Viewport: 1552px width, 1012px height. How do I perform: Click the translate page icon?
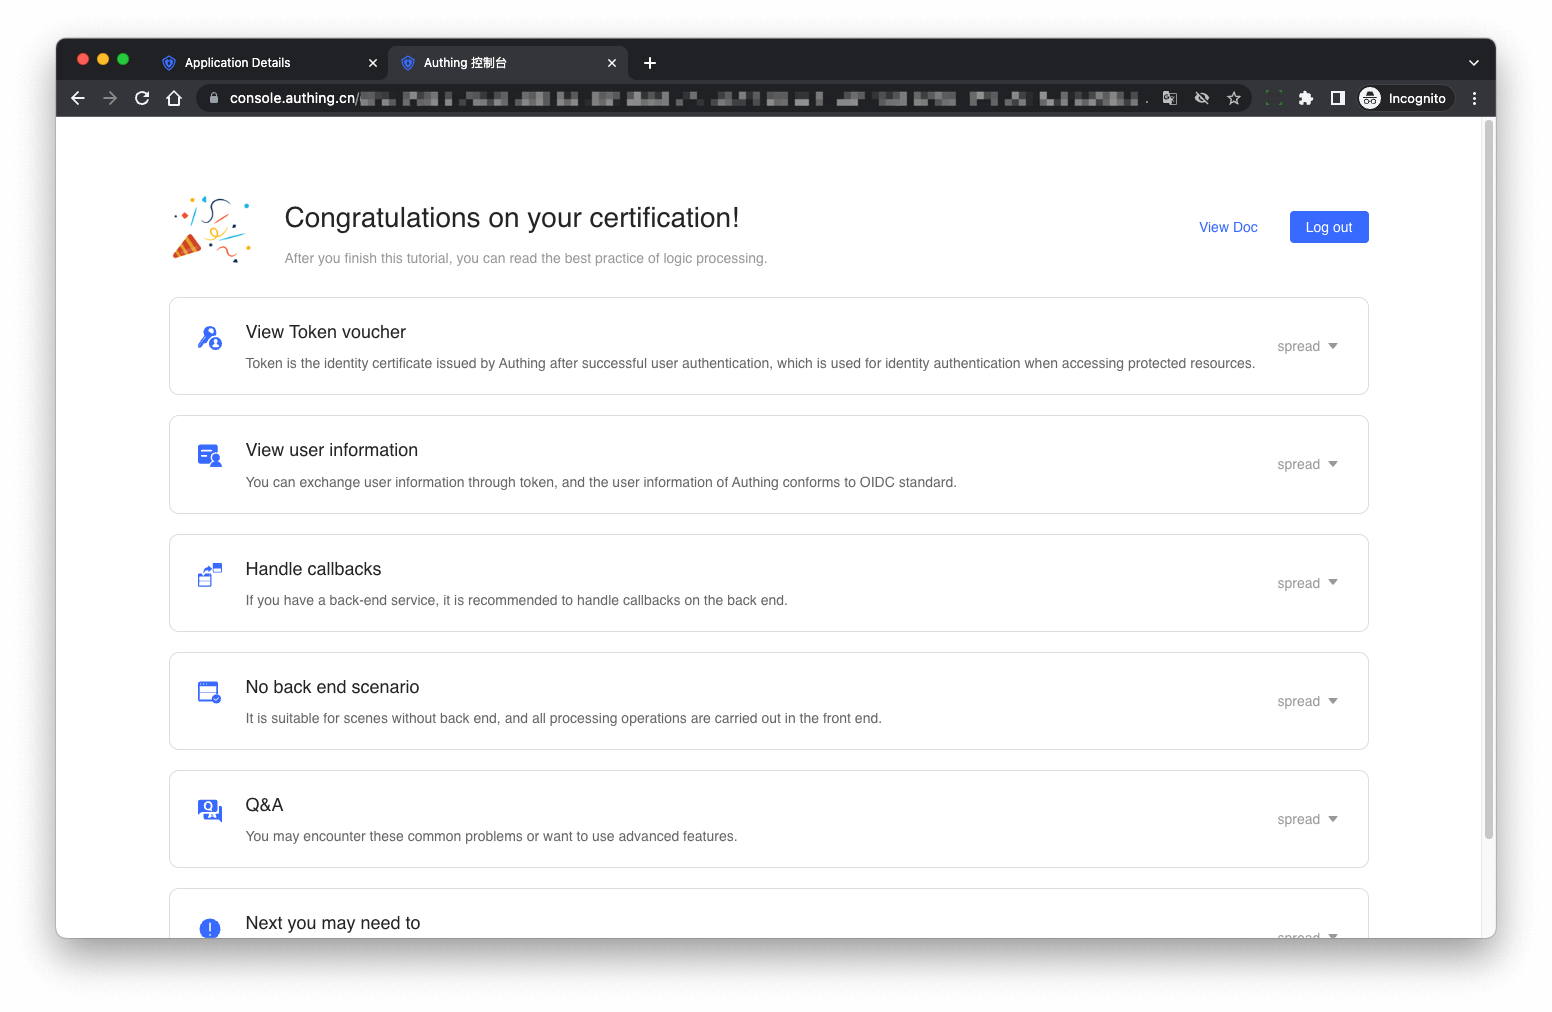coord(1170,98)
